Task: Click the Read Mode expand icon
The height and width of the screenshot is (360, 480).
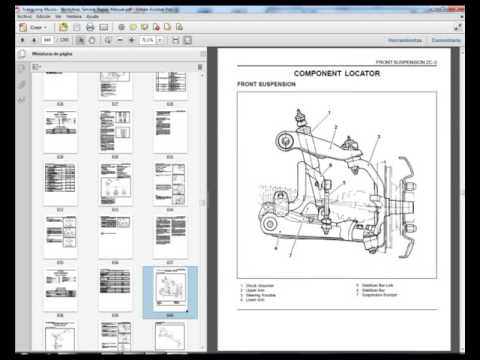Action: 458,27
